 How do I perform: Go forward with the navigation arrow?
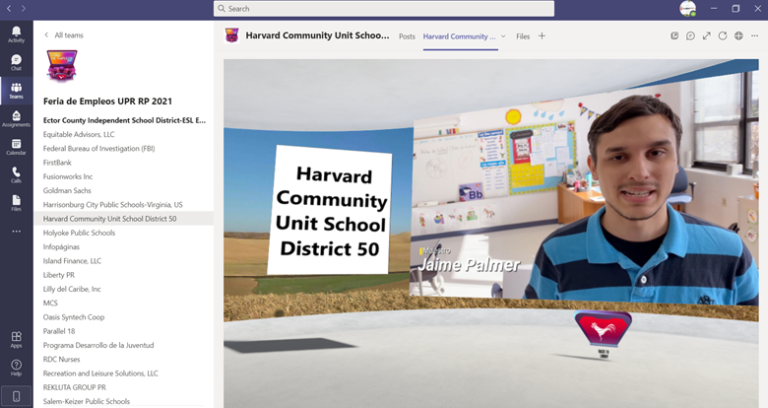click(x=23, y=8)
